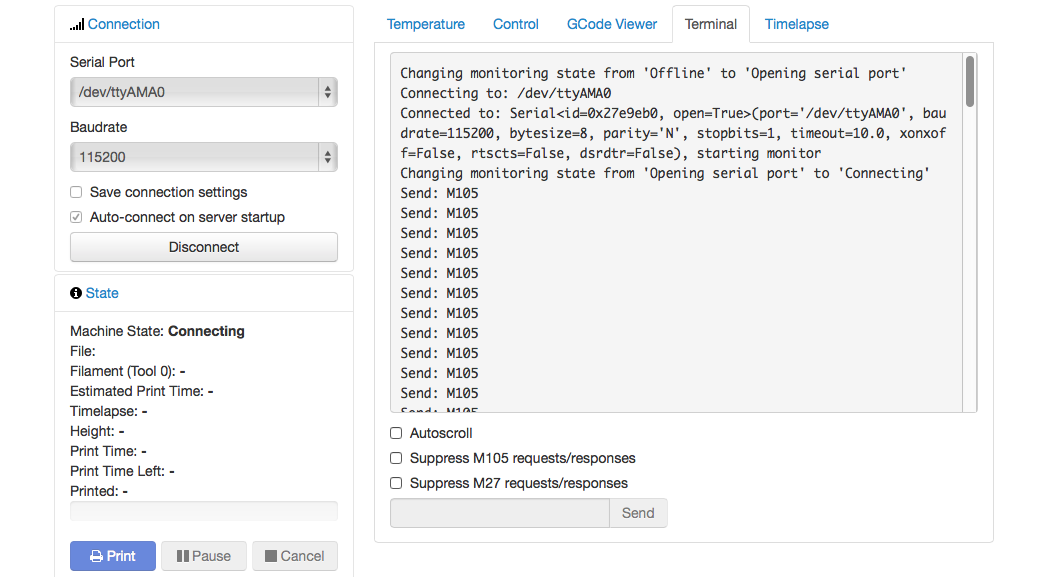Screen dimensions: 1060x577
Task: Click the info icon beside State
Action: click(76, 292)
